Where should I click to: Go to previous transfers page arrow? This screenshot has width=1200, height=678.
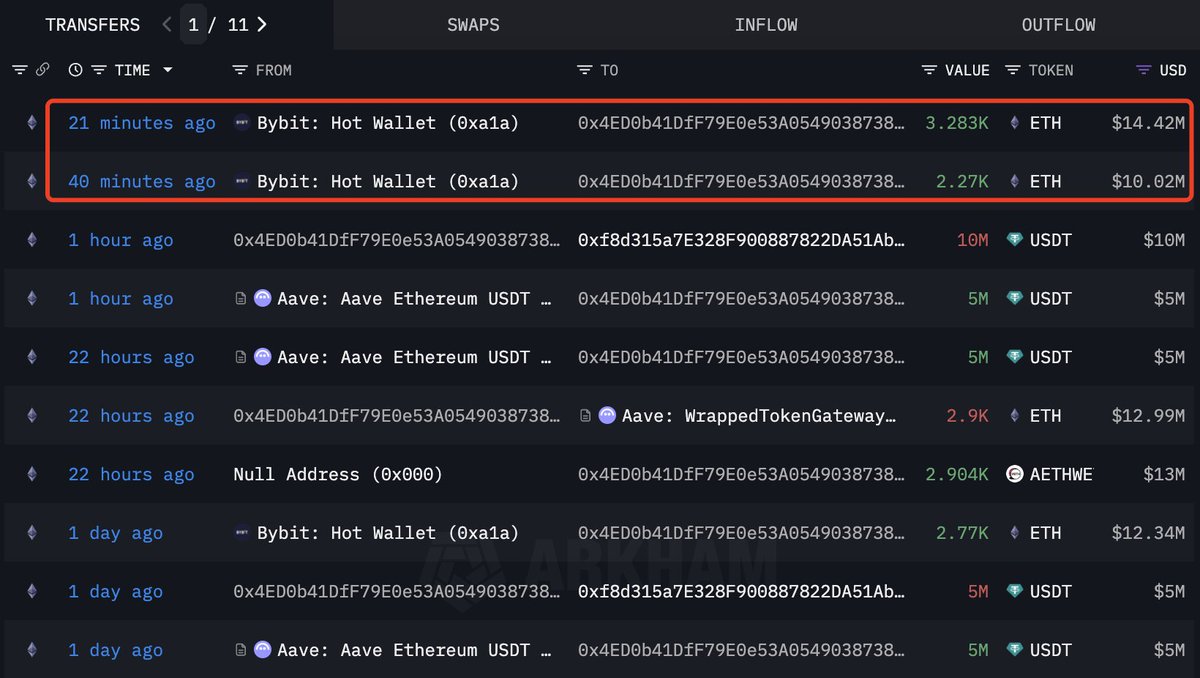(x=167, y=25)
